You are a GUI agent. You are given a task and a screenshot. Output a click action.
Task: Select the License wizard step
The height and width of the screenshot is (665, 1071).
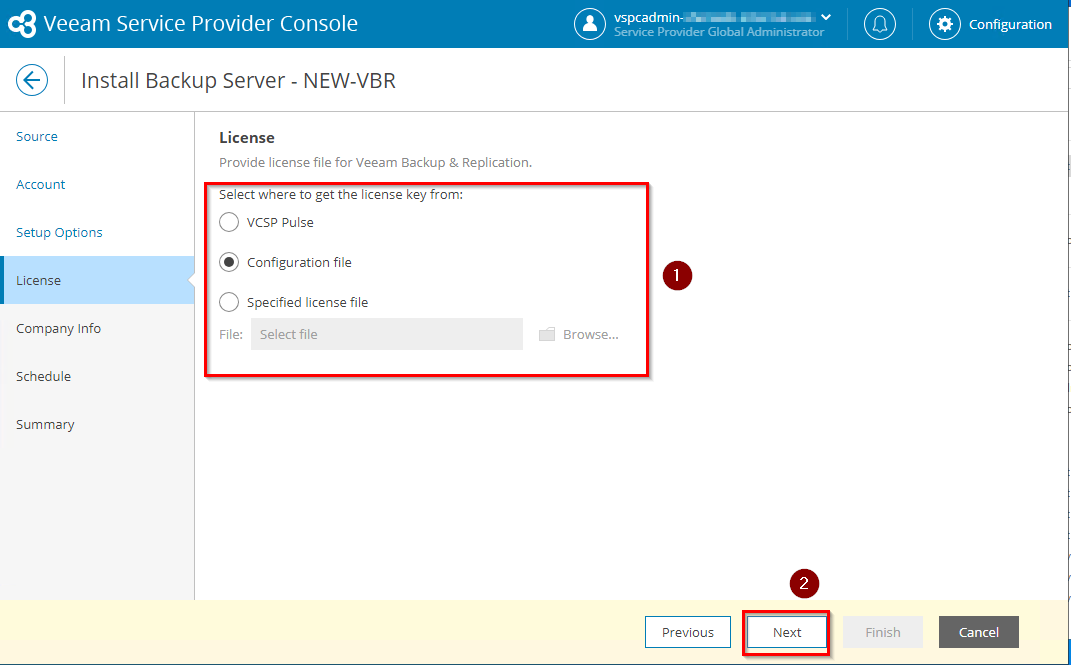tap(97, 280)
